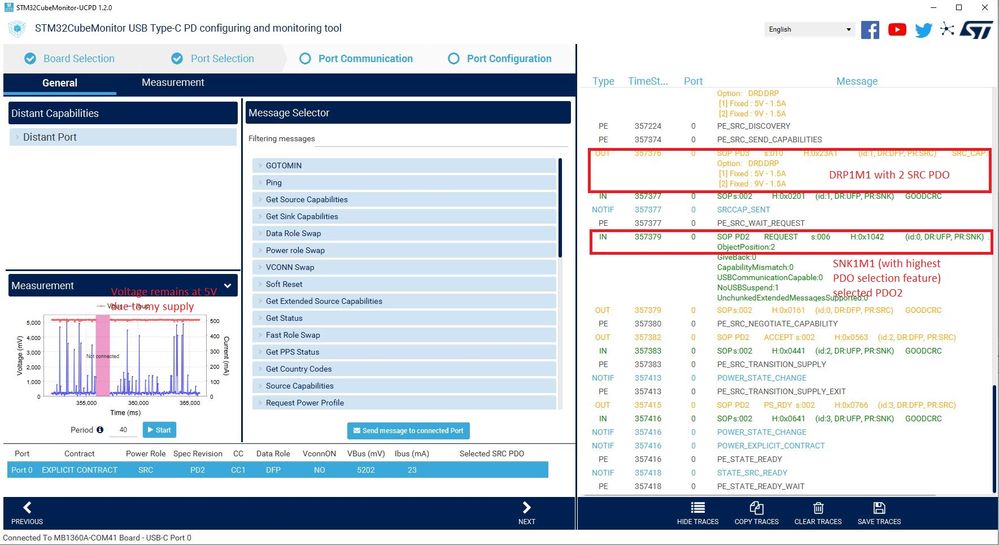Screen dimensions: 999x545
Task: Expand Get Extended Source Capabilities message
Action: pos(405,301)
